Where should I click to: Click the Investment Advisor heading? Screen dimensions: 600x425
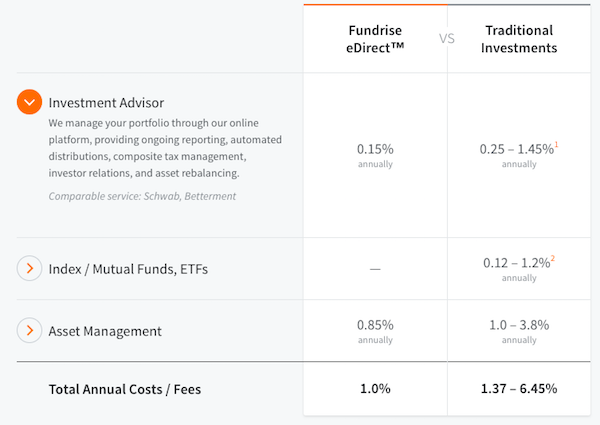point(106,102)
